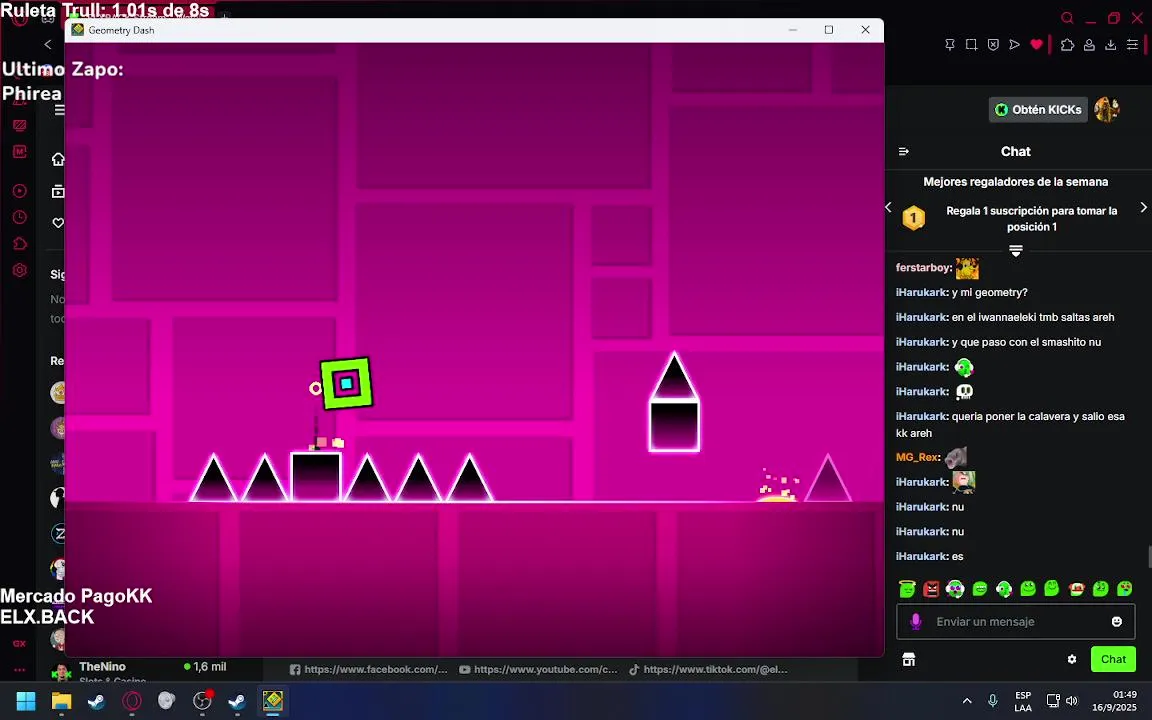
Task: Toggle the red heart bookmark icon
Action: coord(1036,45)
